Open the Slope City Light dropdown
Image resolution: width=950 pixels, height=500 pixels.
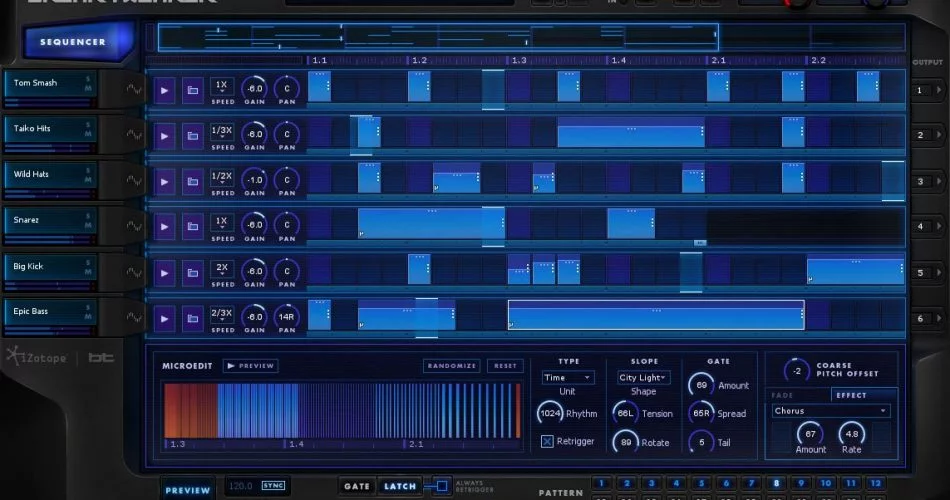(643, 378)
